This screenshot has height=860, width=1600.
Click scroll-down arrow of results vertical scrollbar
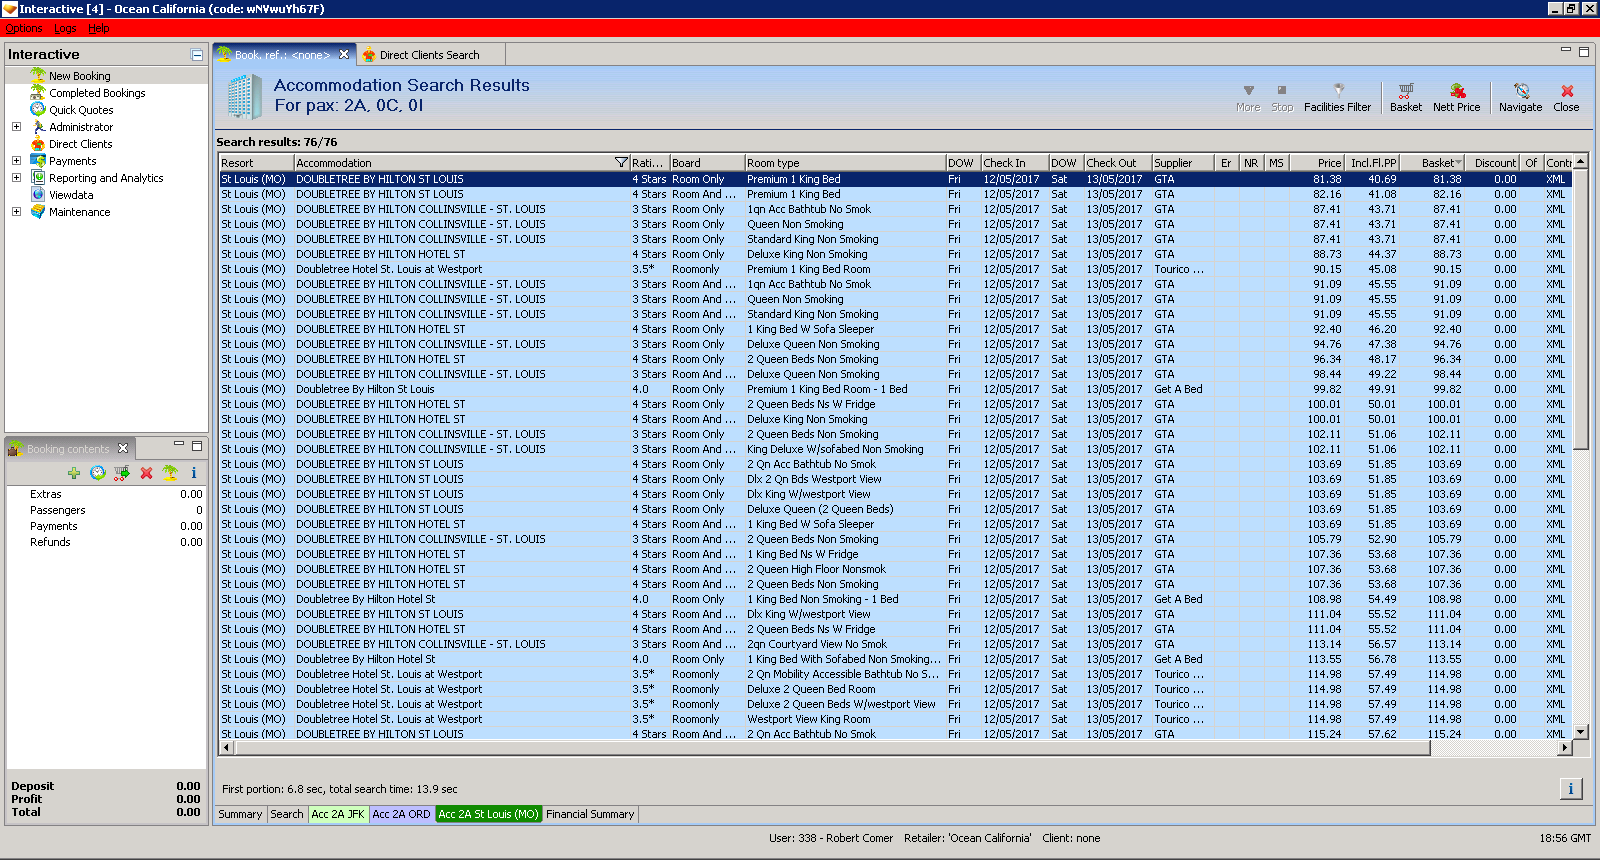1581,731
